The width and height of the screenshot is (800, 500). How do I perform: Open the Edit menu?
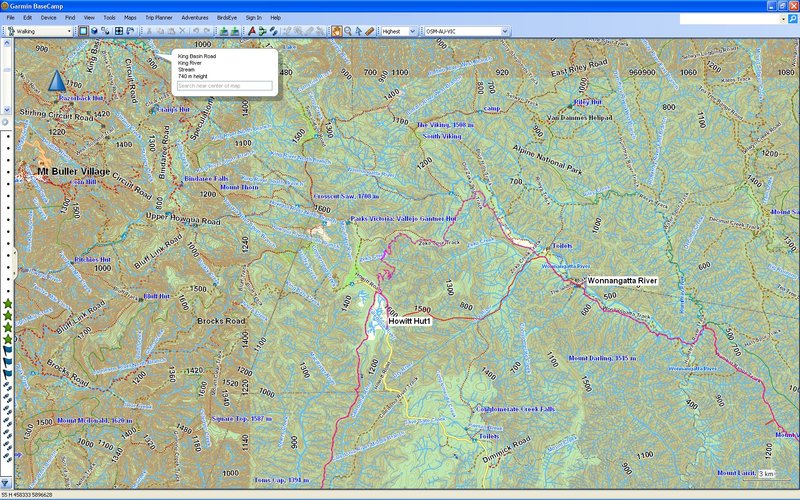pyautogui.click(x=28, y=17)
